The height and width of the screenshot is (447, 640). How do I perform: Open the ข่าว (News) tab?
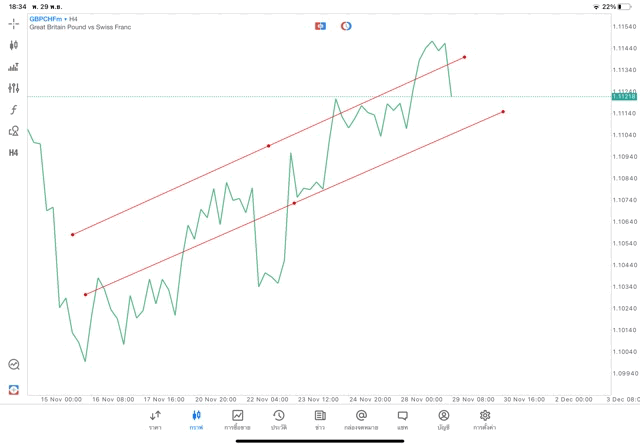tap(320, 419)
